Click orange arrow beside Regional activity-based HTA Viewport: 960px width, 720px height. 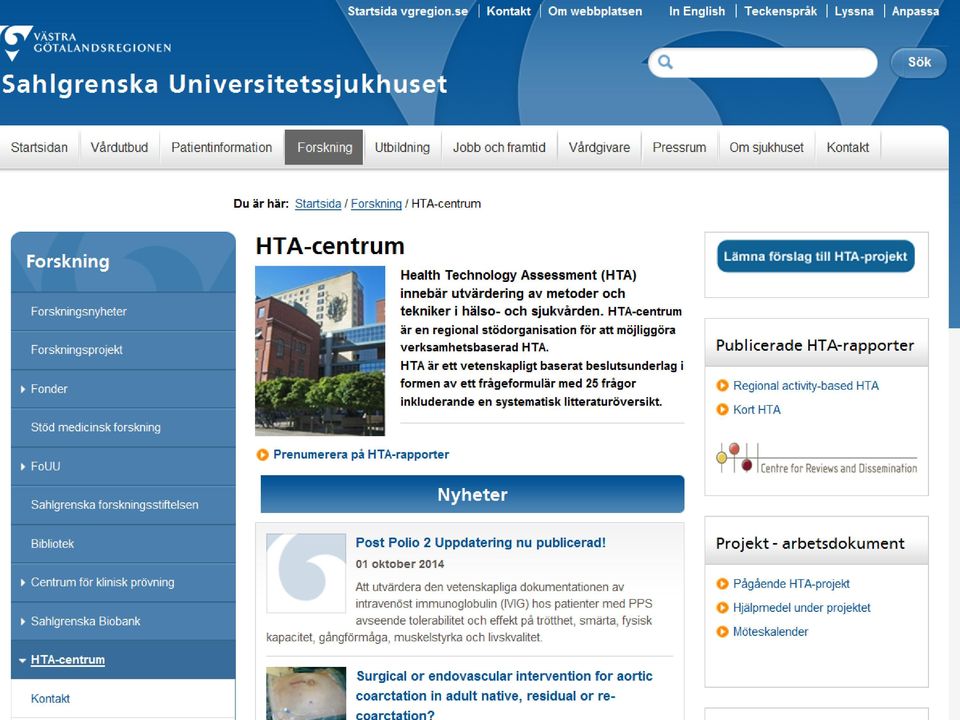(x=722, y=386)
